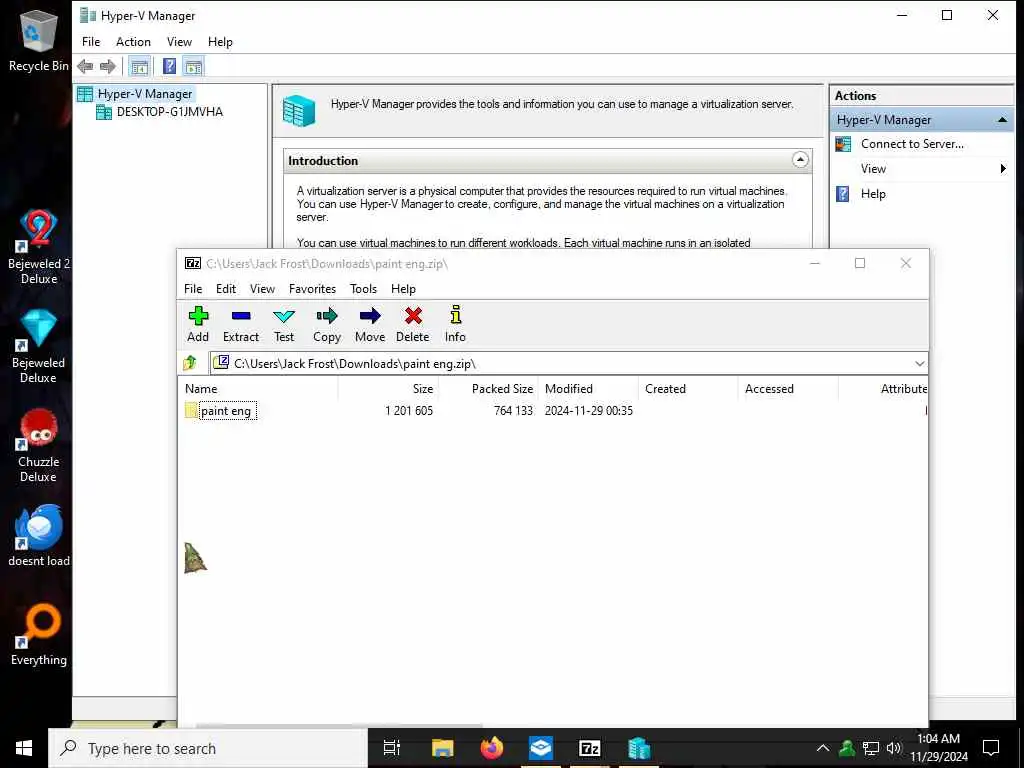The image size is (1024, 768).
Task: Open Hyper-V Manager View menu
Action: pyautogui.click(x=179, y=42)
